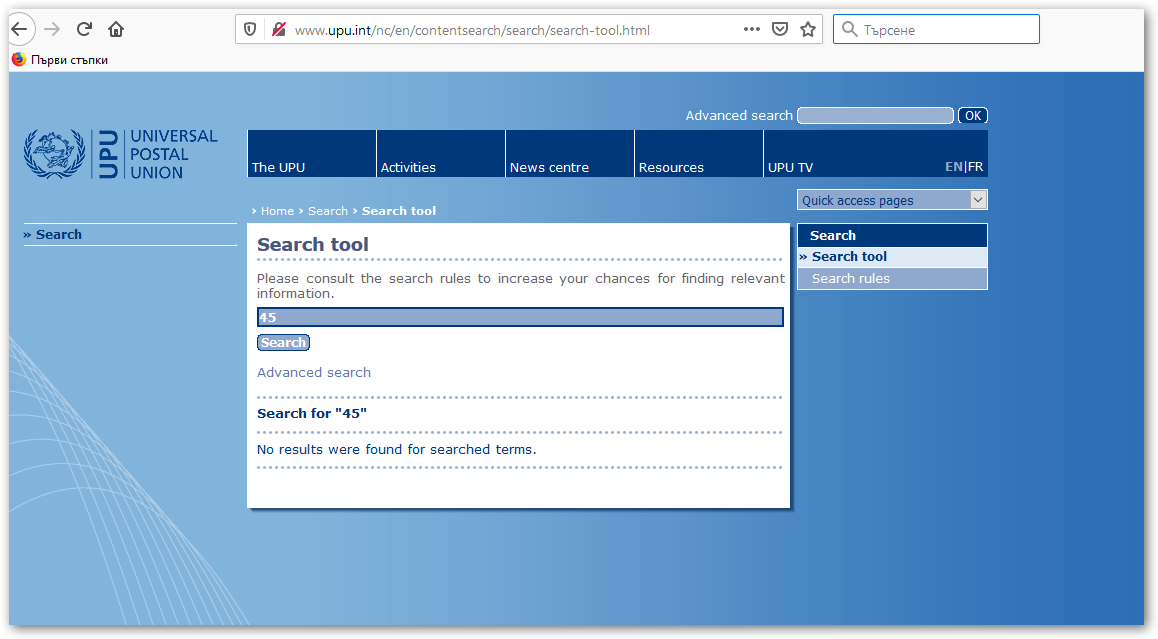Click the Search button below query field
Screen dimensions: 1158x639
(x=283, y=343)
